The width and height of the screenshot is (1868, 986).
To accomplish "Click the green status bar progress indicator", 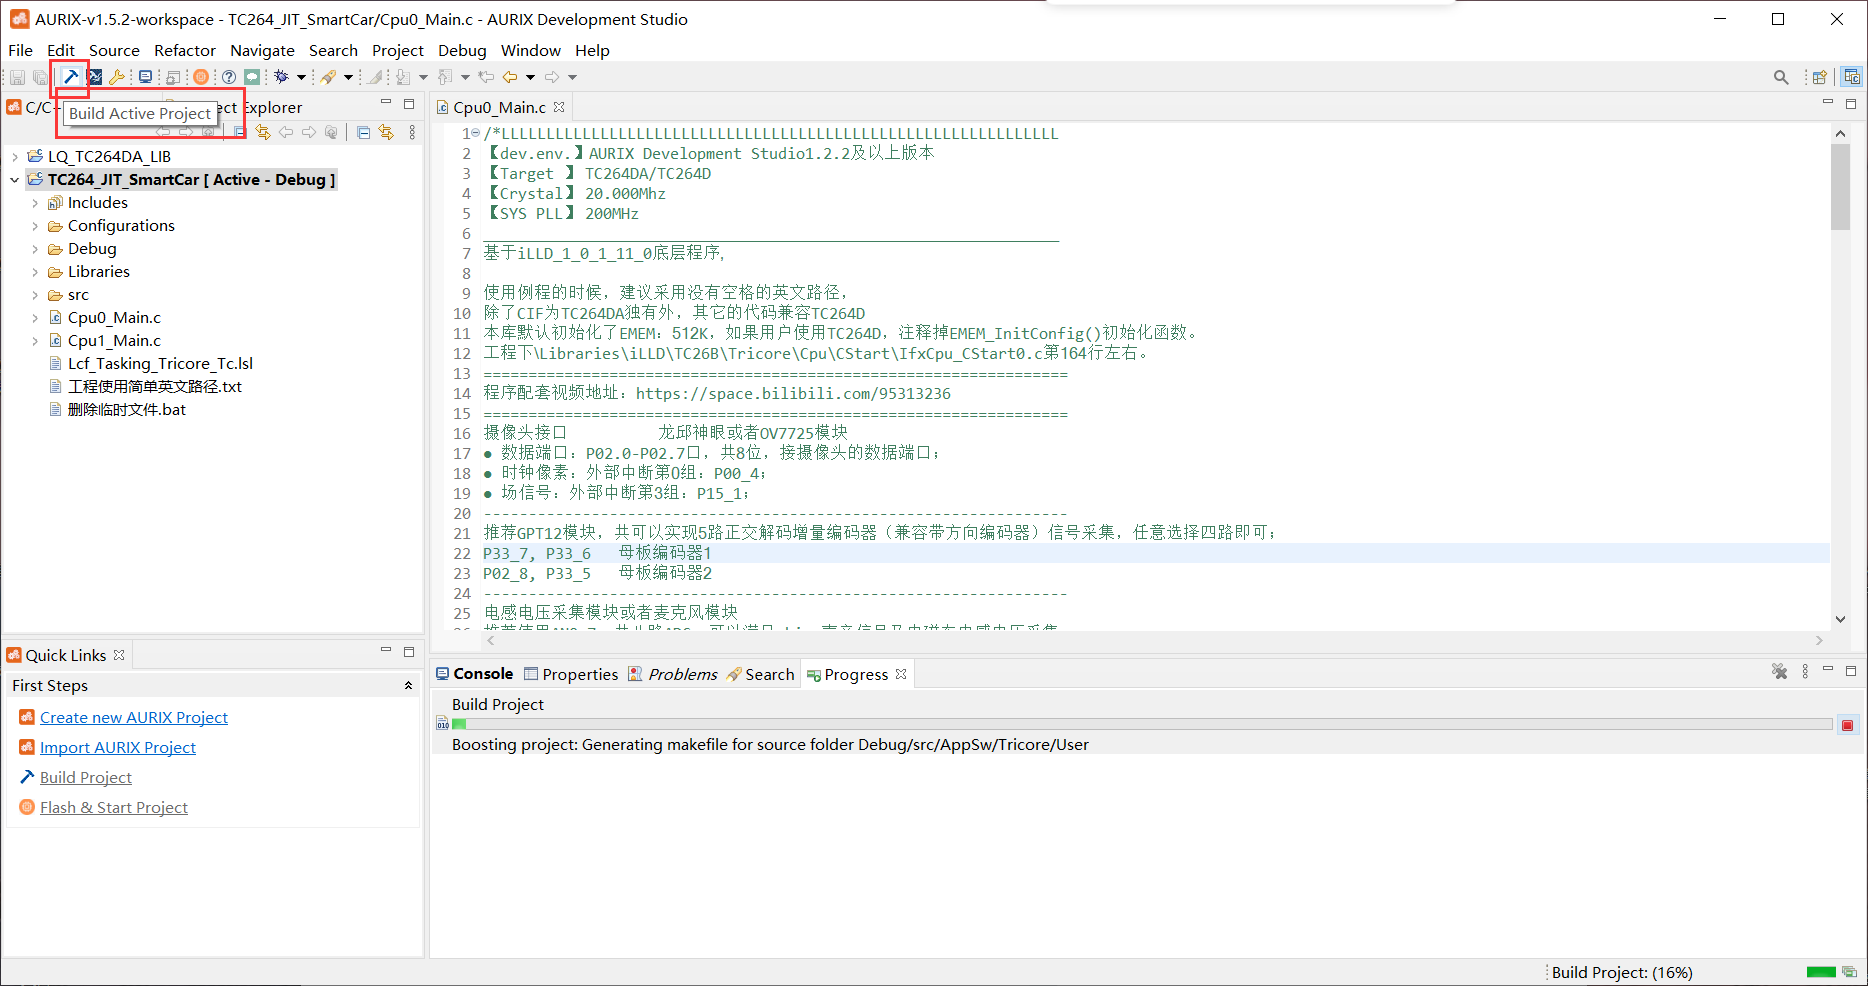I will tap(1821, 972).
